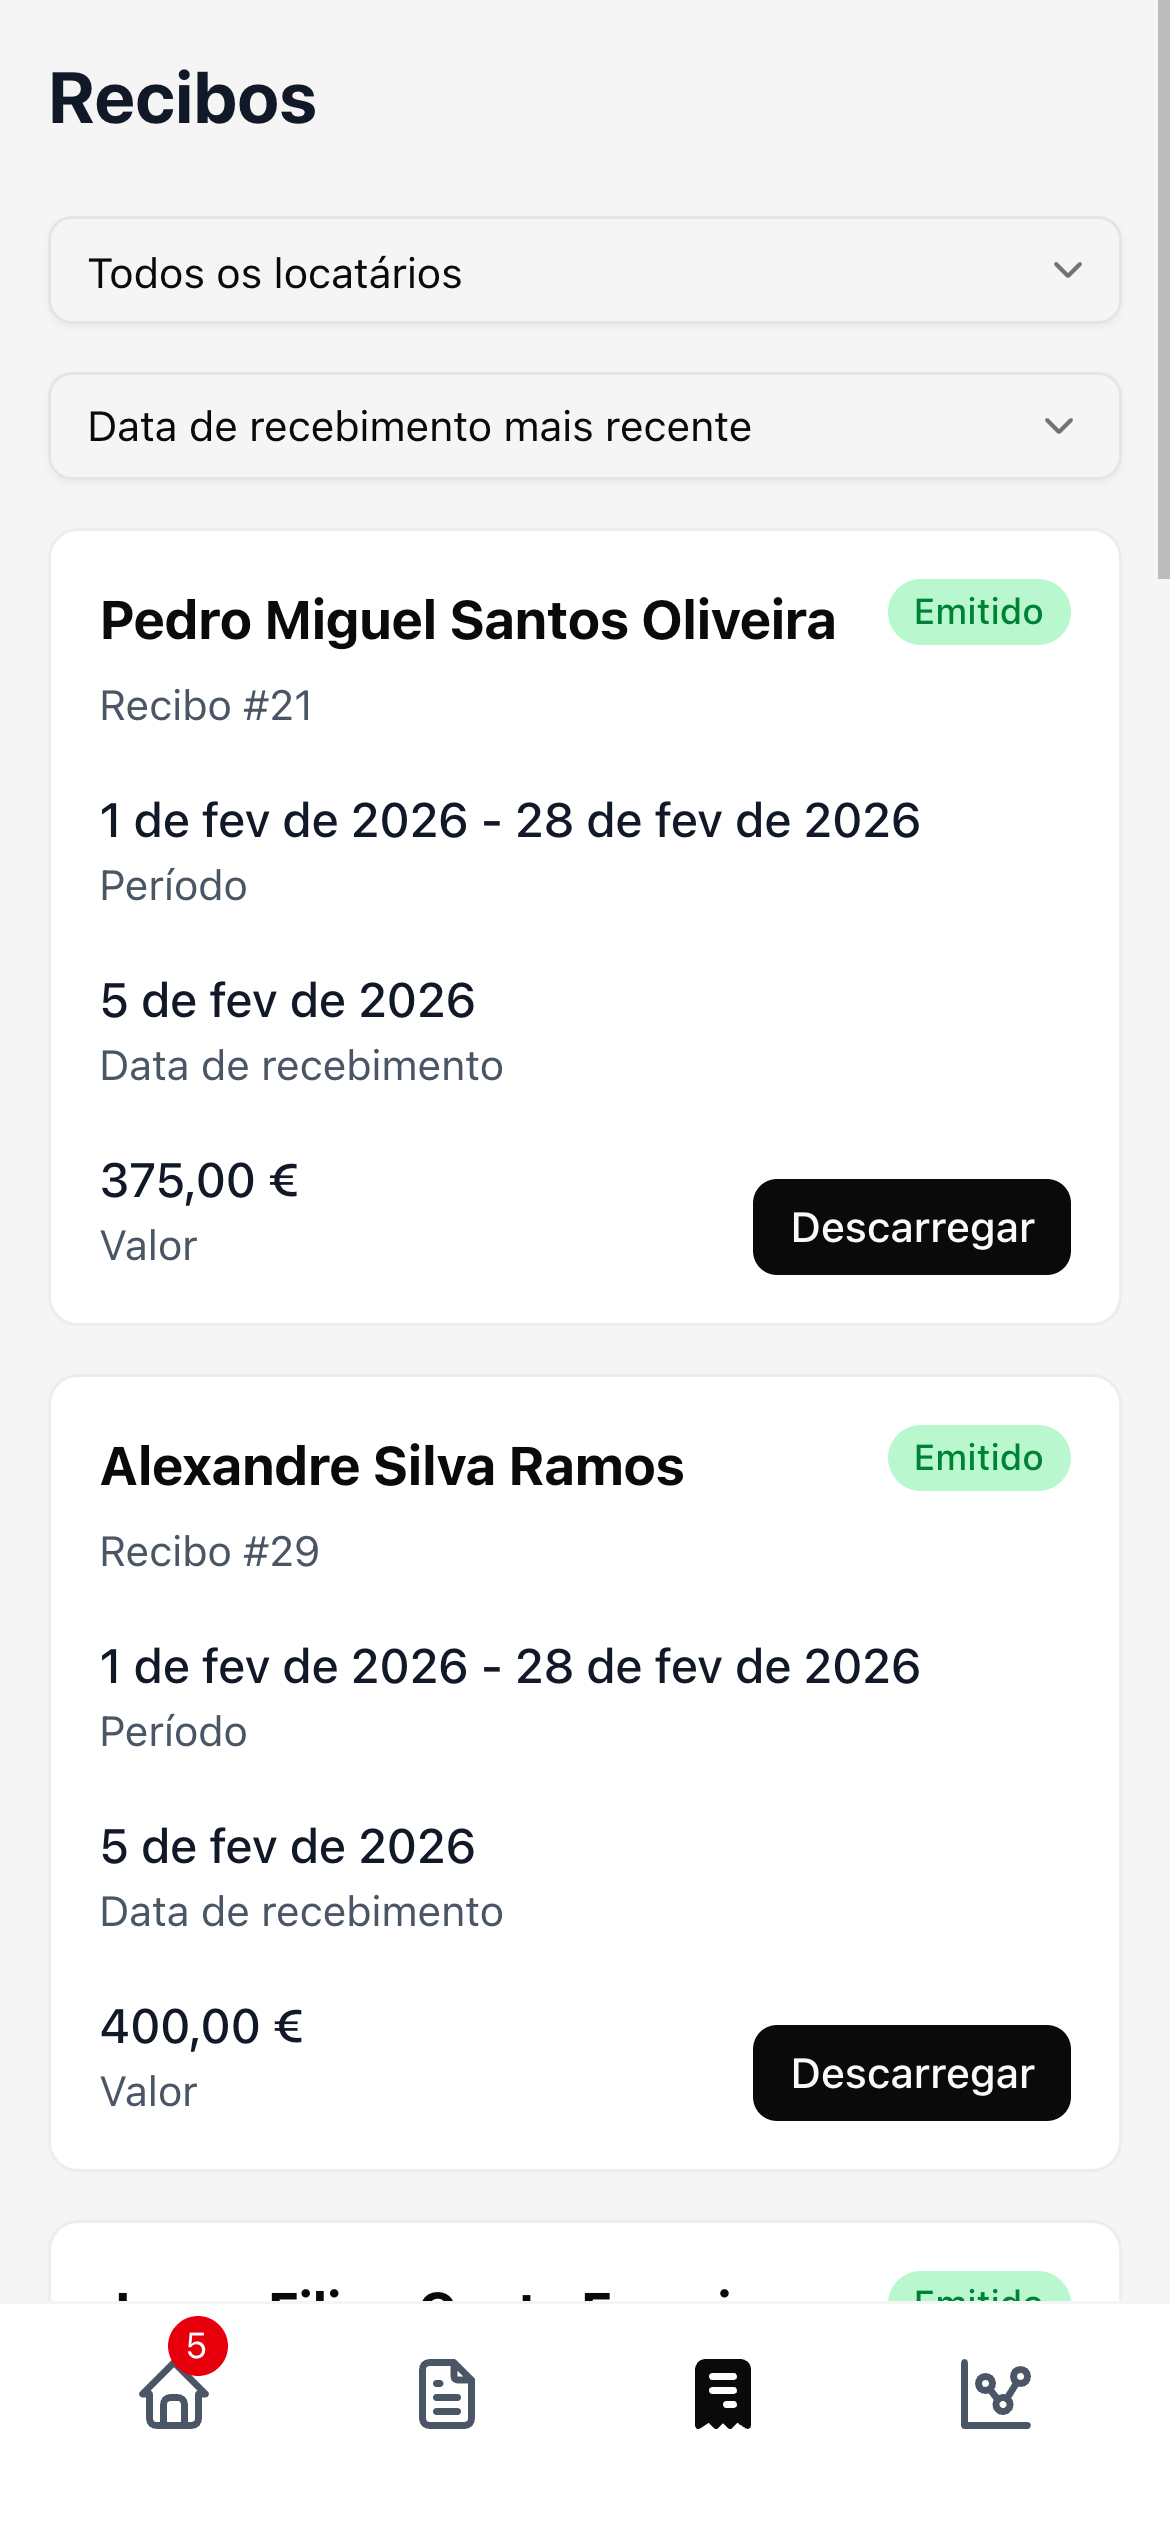
Task: Open the Data de recebimento mais recente sort menu
Action: (584, 427)
